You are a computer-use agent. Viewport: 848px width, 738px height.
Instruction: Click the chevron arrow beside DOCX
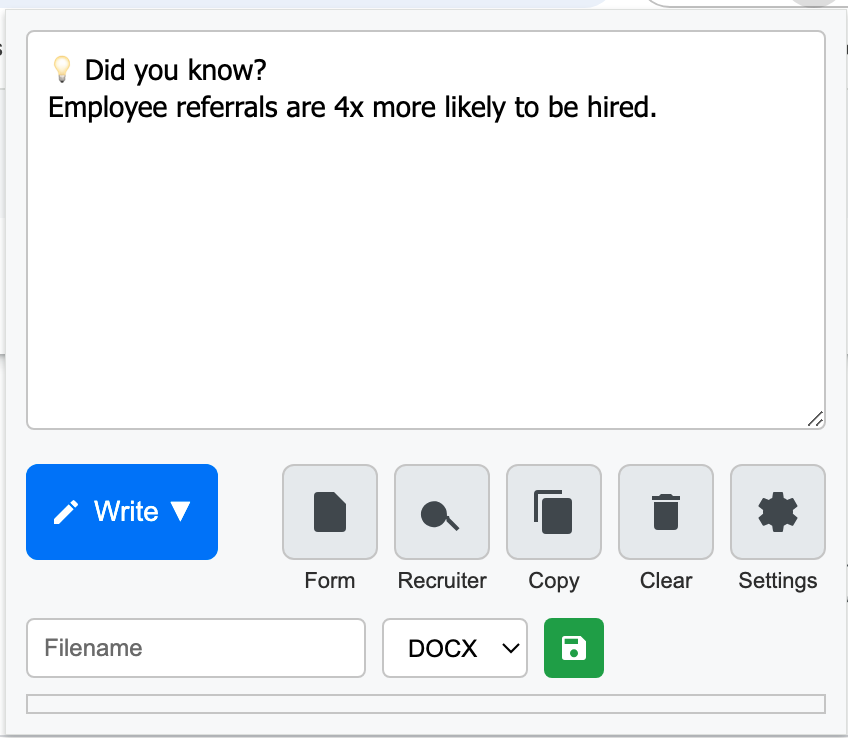(510, 648)
